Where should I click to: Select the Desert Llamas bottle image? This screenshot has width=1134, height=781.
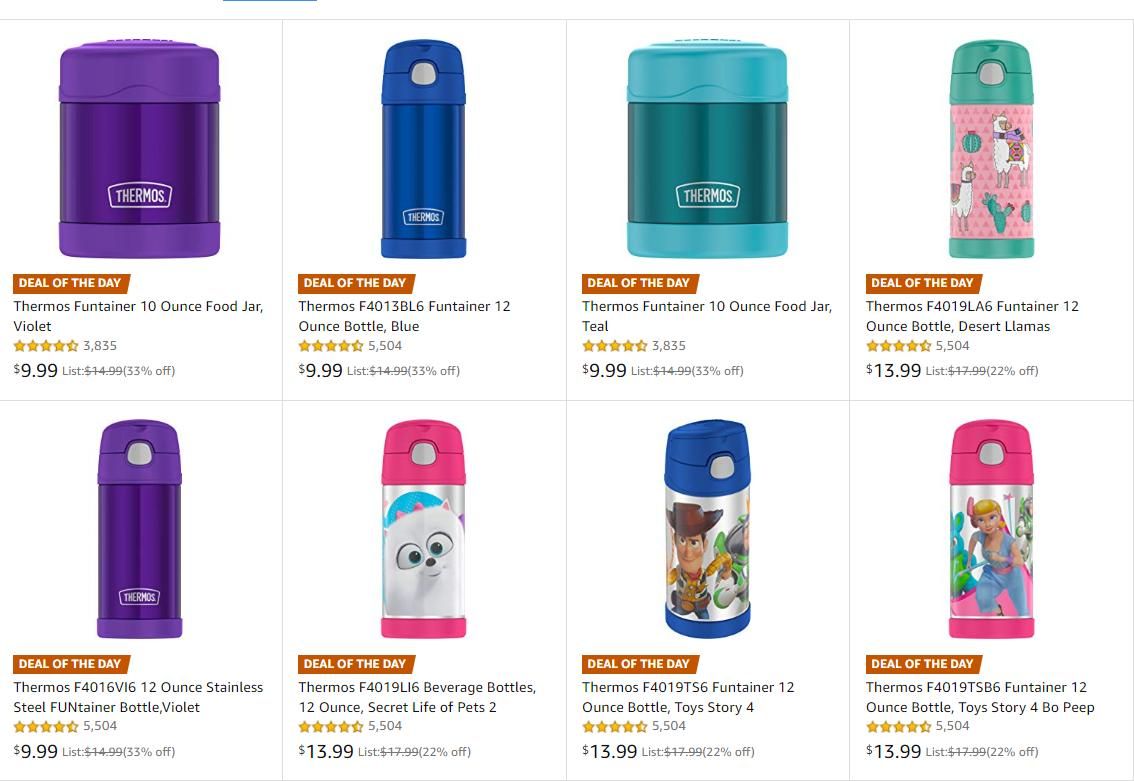pyautogui.click(x=990, y=149)
